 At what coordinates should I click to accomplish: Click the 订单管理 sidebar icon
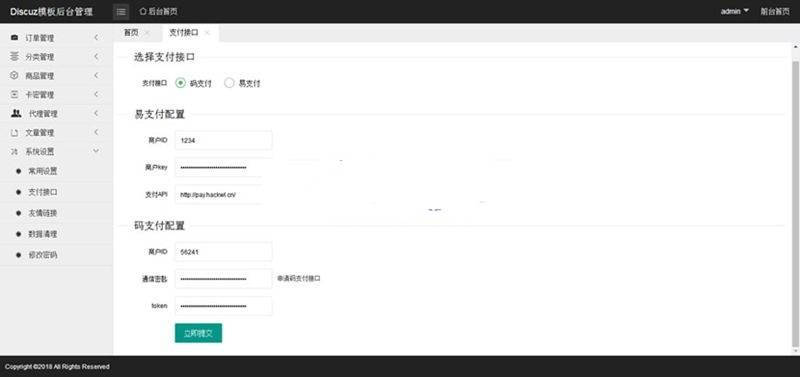pyautogui.click(x=14, y=38)
